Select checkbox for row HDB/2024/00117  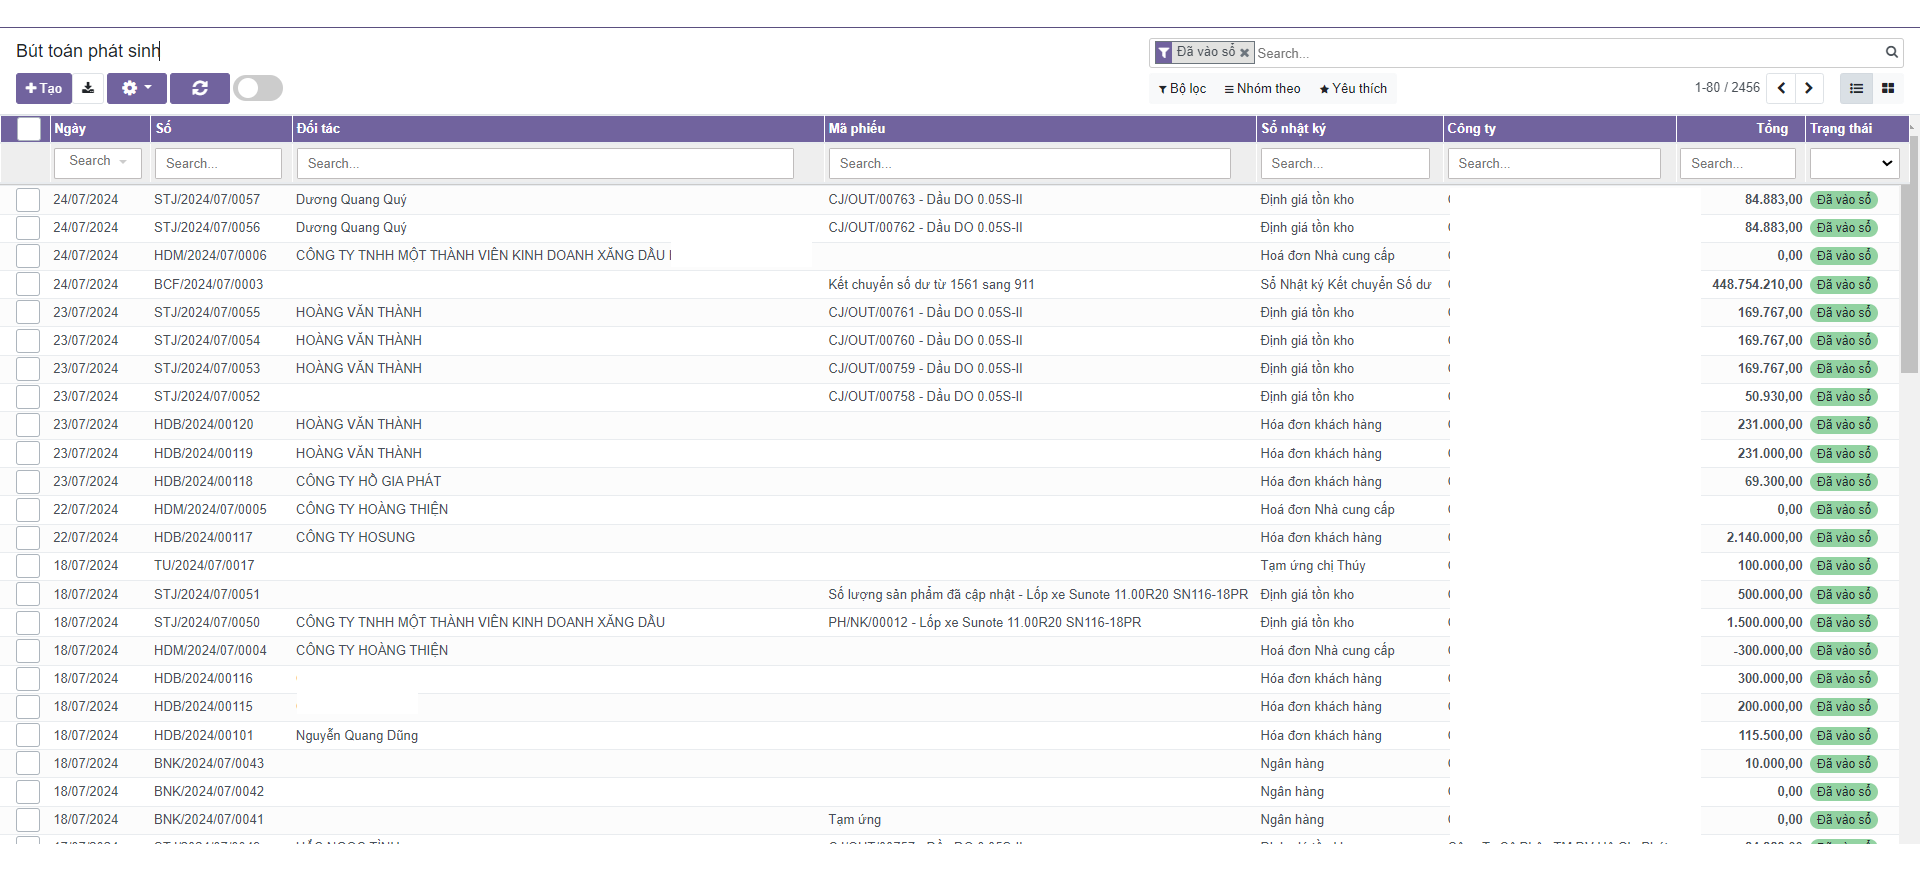[28, 538]
